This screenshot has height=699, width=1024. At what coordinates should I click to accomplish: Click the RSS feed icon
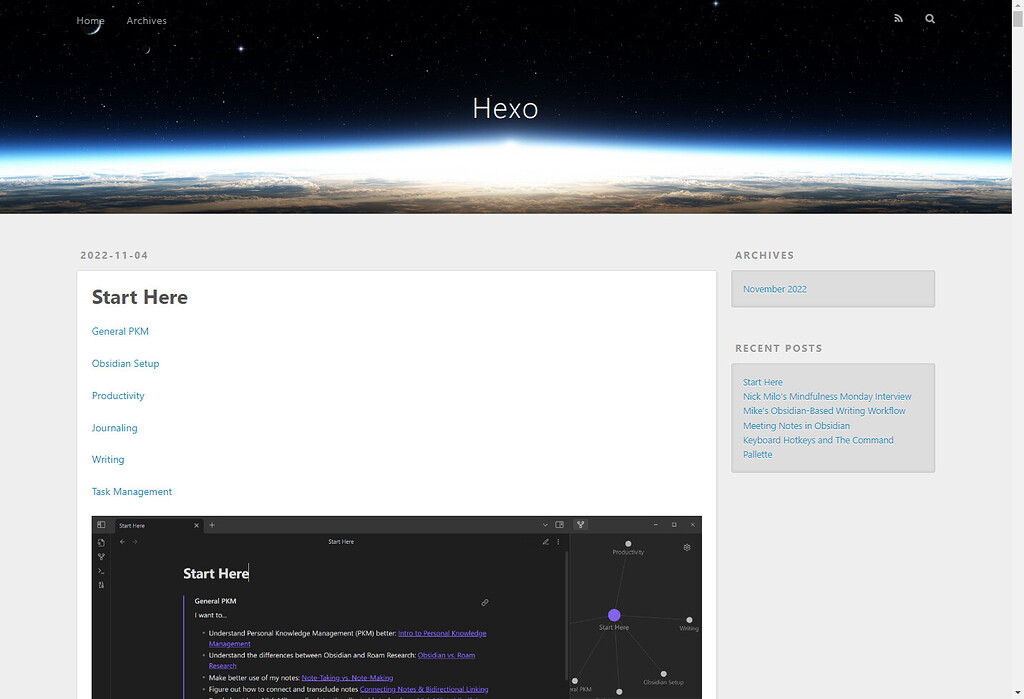tap(898, 19)
